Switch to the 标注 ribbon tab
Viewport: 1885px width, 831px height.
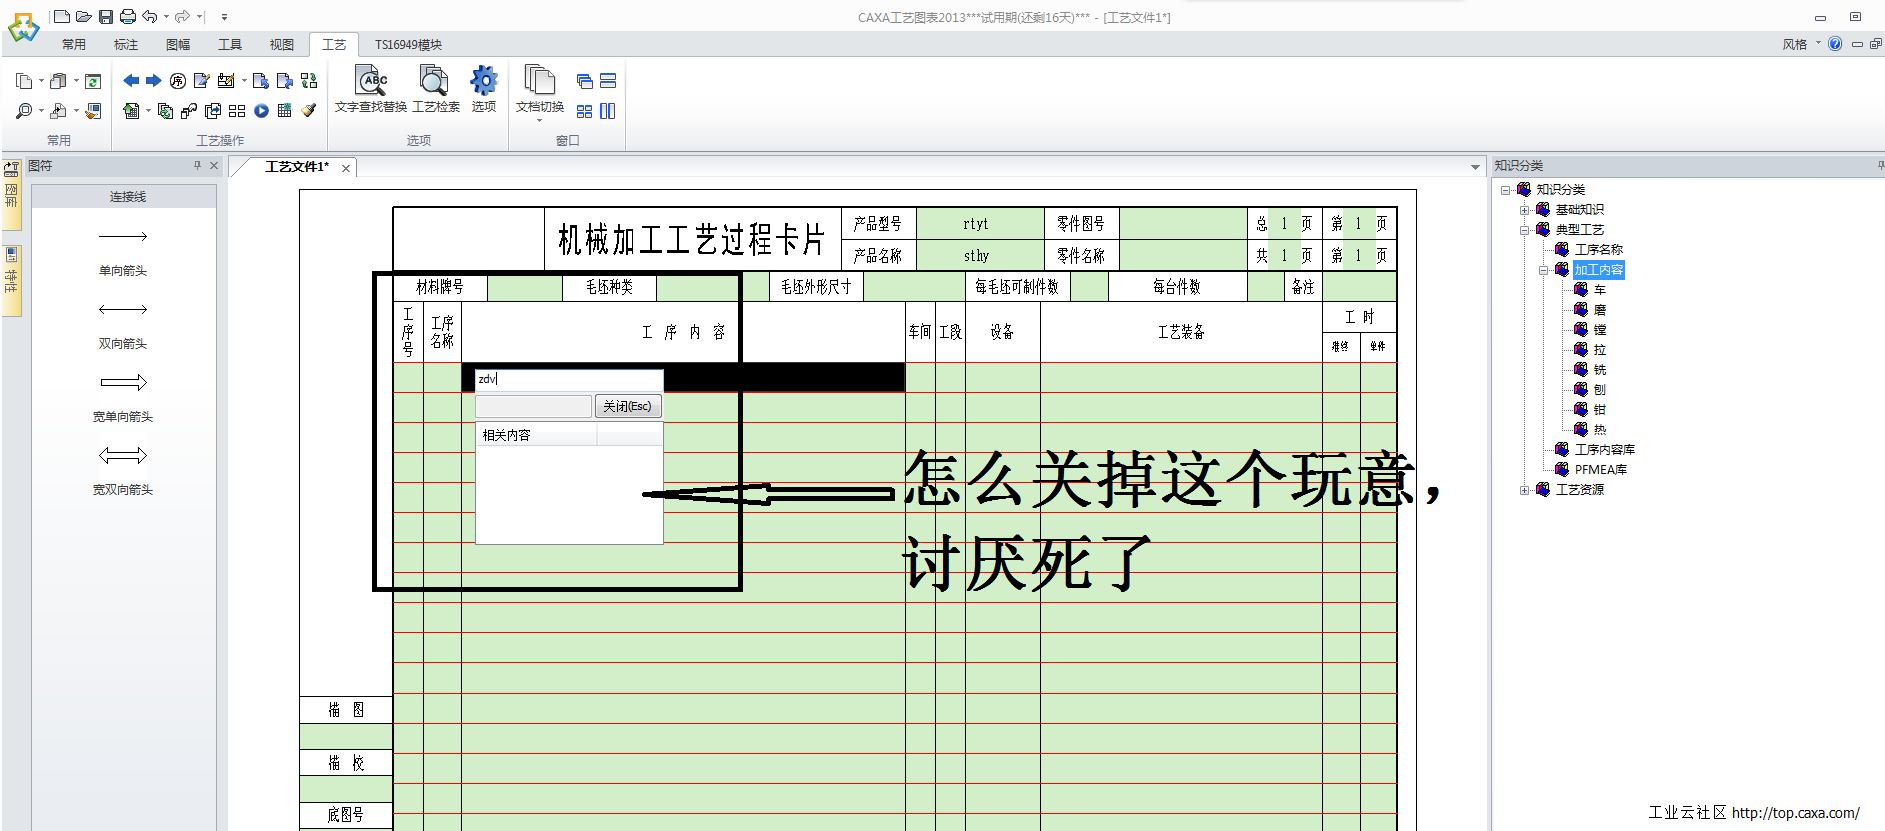coord(126,44)
